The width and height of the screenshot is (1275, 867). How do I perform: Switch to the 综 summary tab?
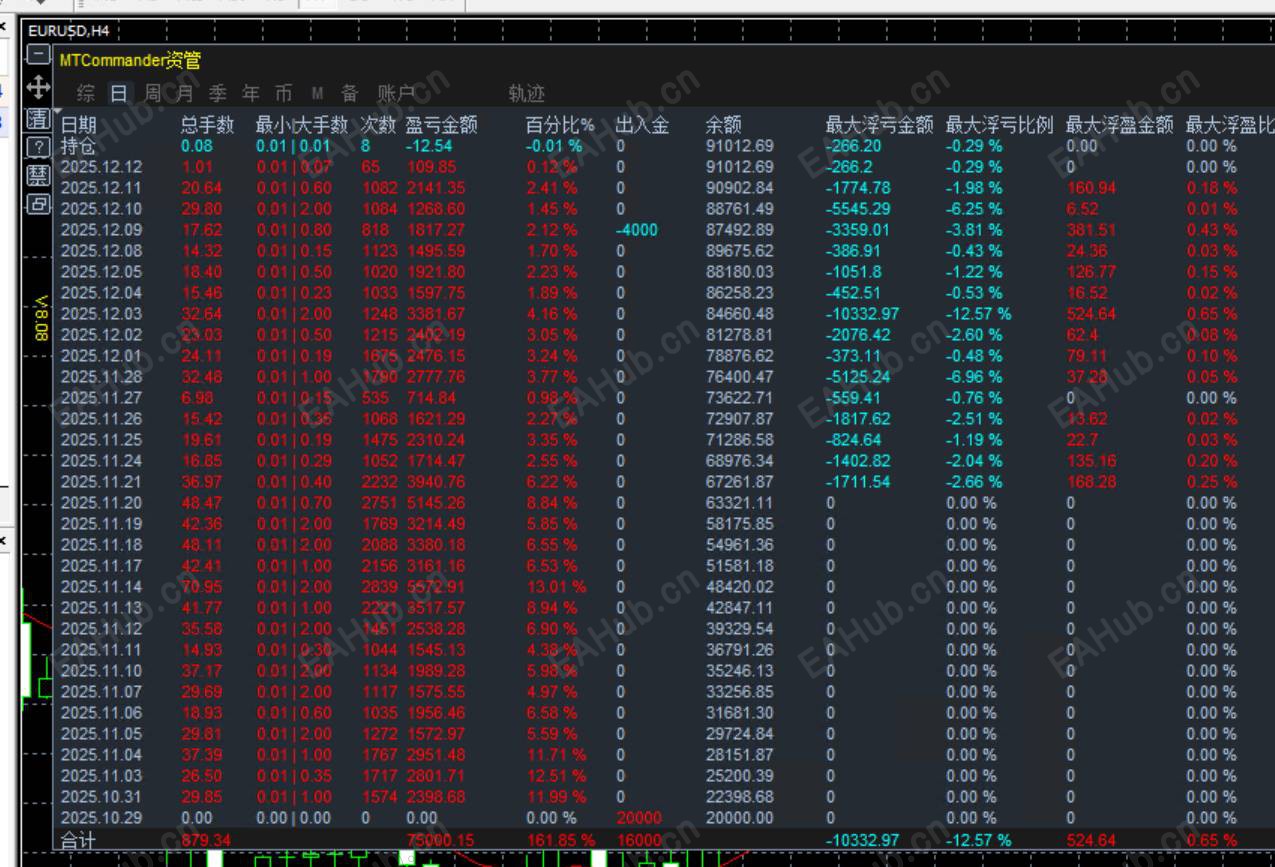86,94
